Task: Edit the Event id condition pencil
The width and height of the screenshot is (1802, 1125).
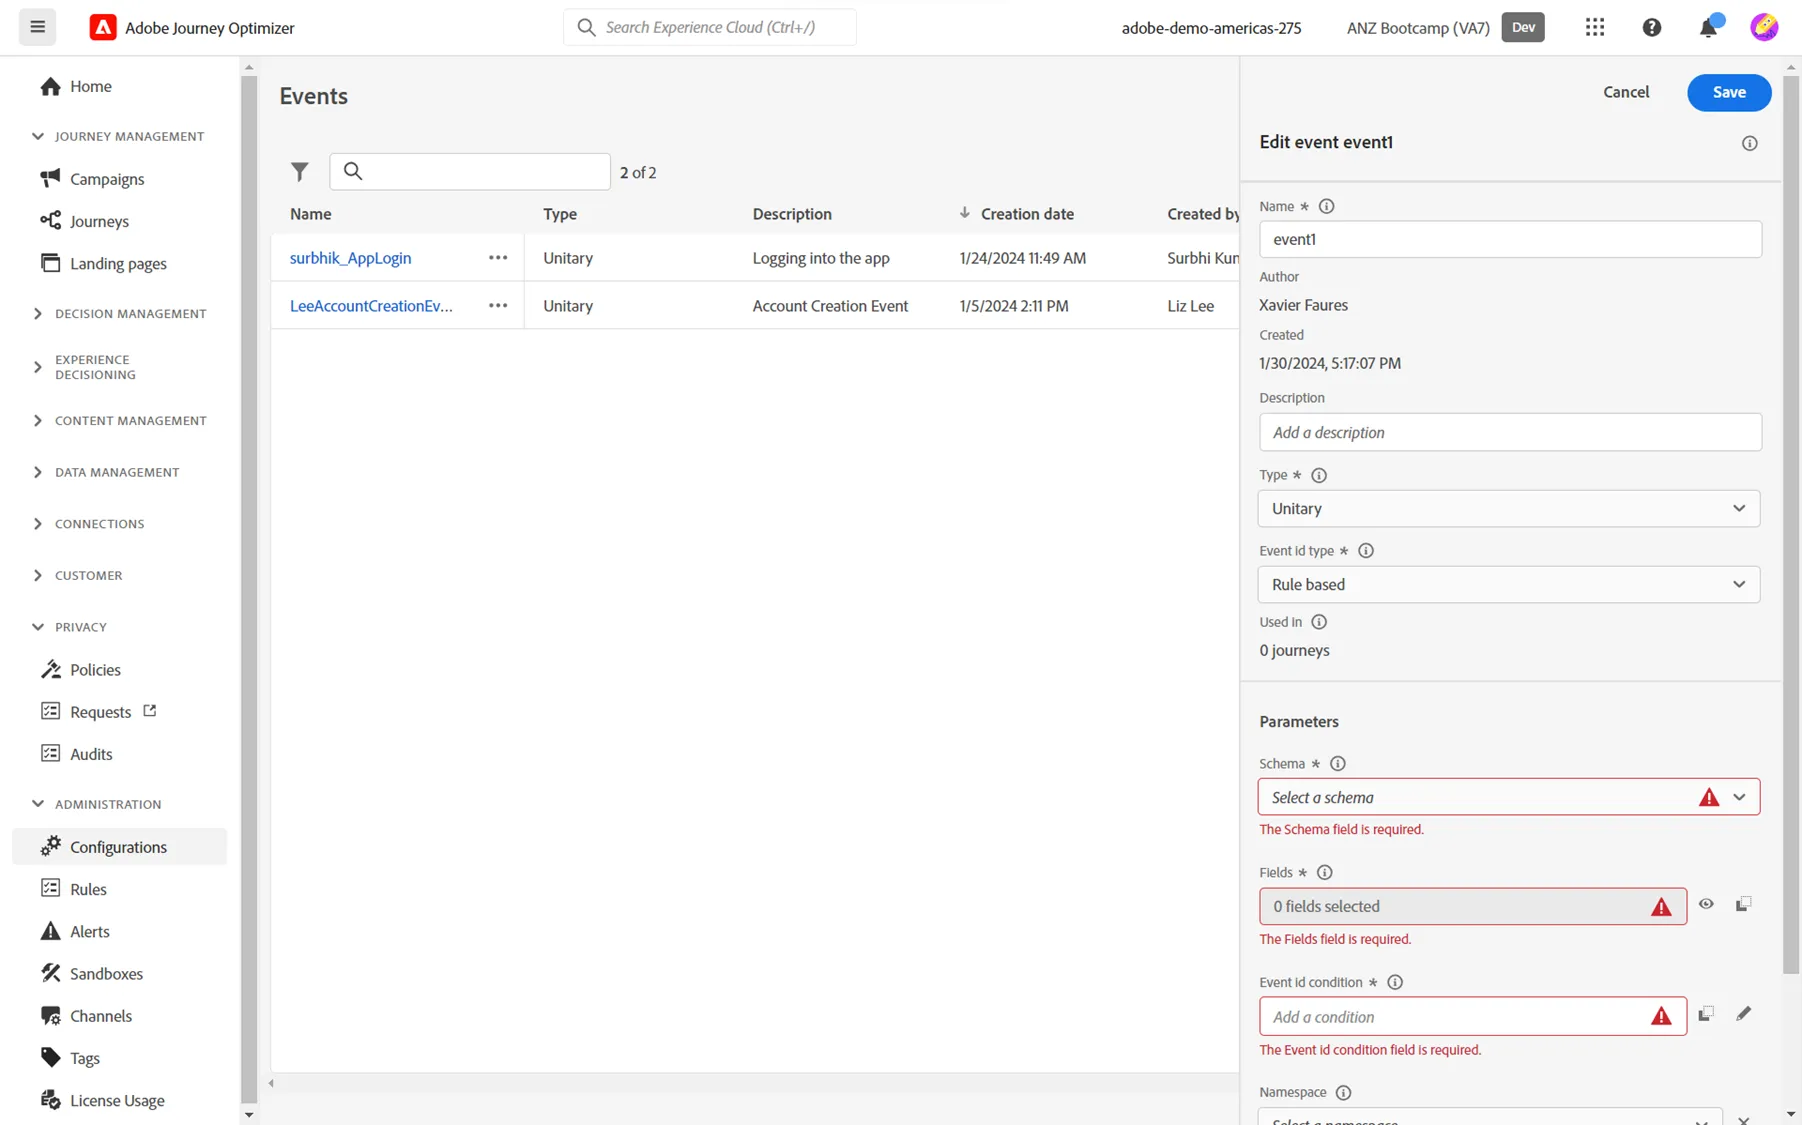Action: click(x=1743, y=1014)
